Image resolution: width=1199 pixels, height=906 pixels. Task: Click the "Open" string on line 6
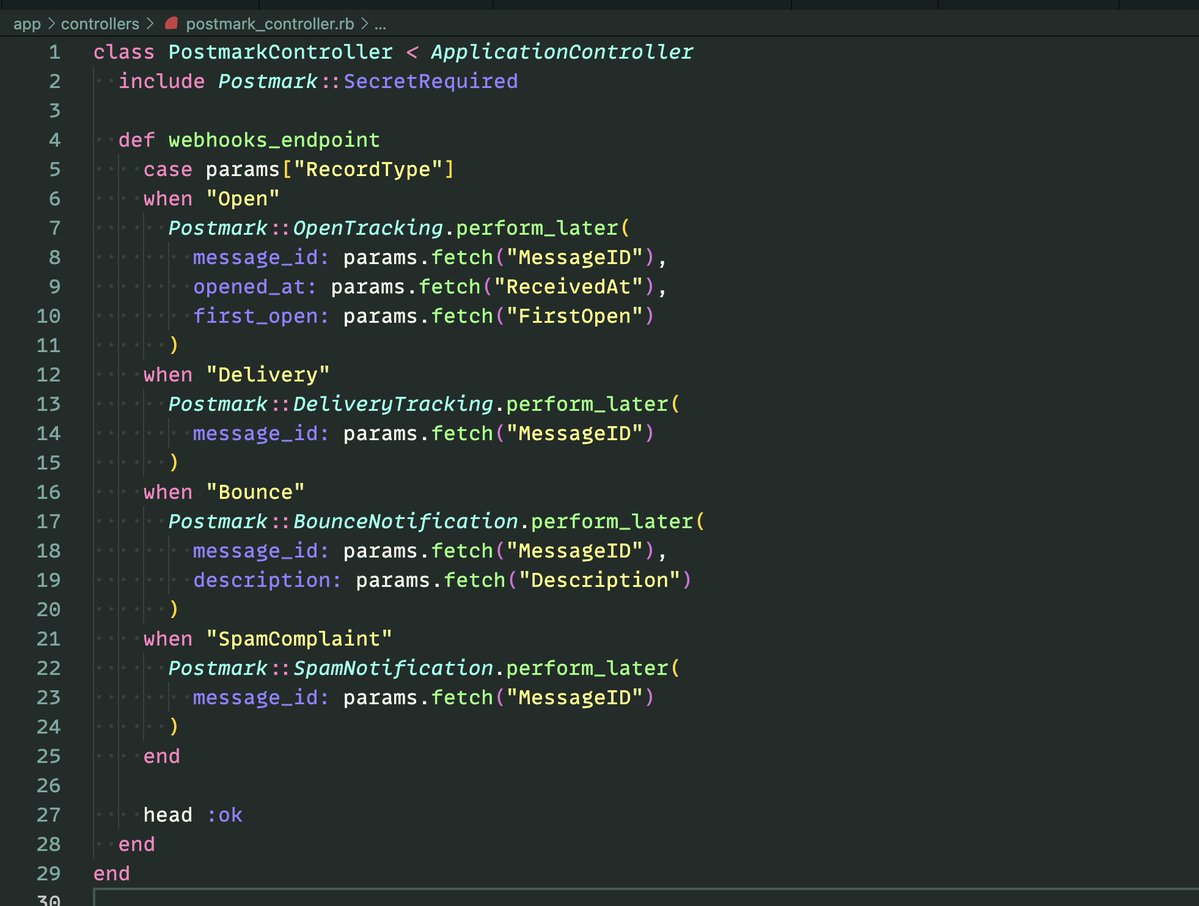tap(242, 199)
